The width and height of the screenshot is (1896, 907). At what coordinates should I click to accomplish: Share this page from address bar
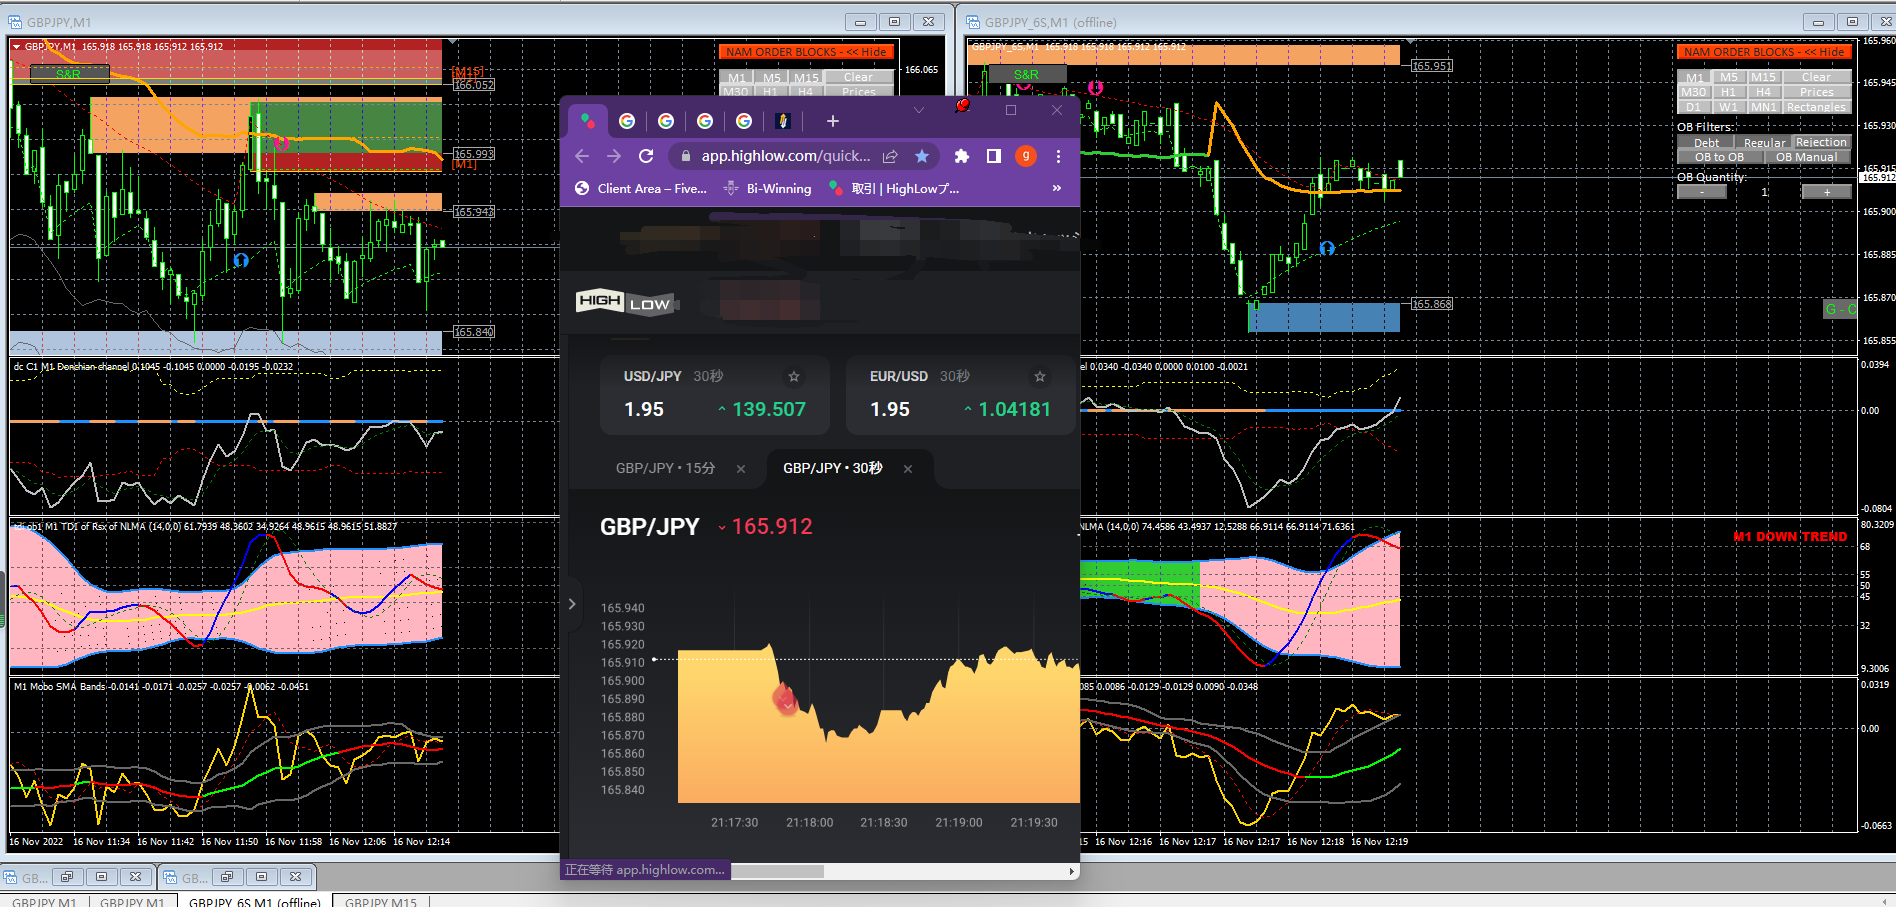click(x=890, y=156)
